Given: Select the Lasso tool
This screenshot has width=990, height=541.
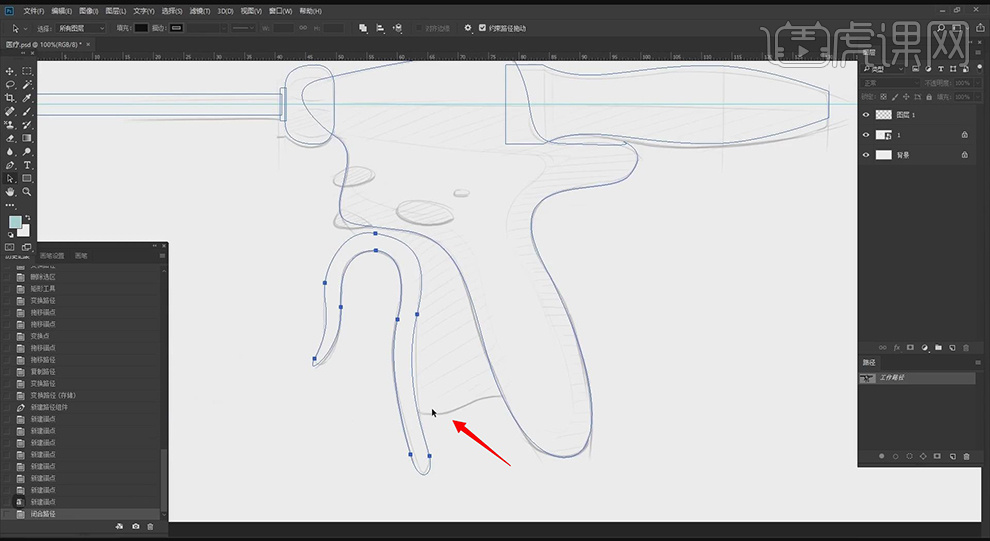Looking at the screenshot, I should pos(10,85).
